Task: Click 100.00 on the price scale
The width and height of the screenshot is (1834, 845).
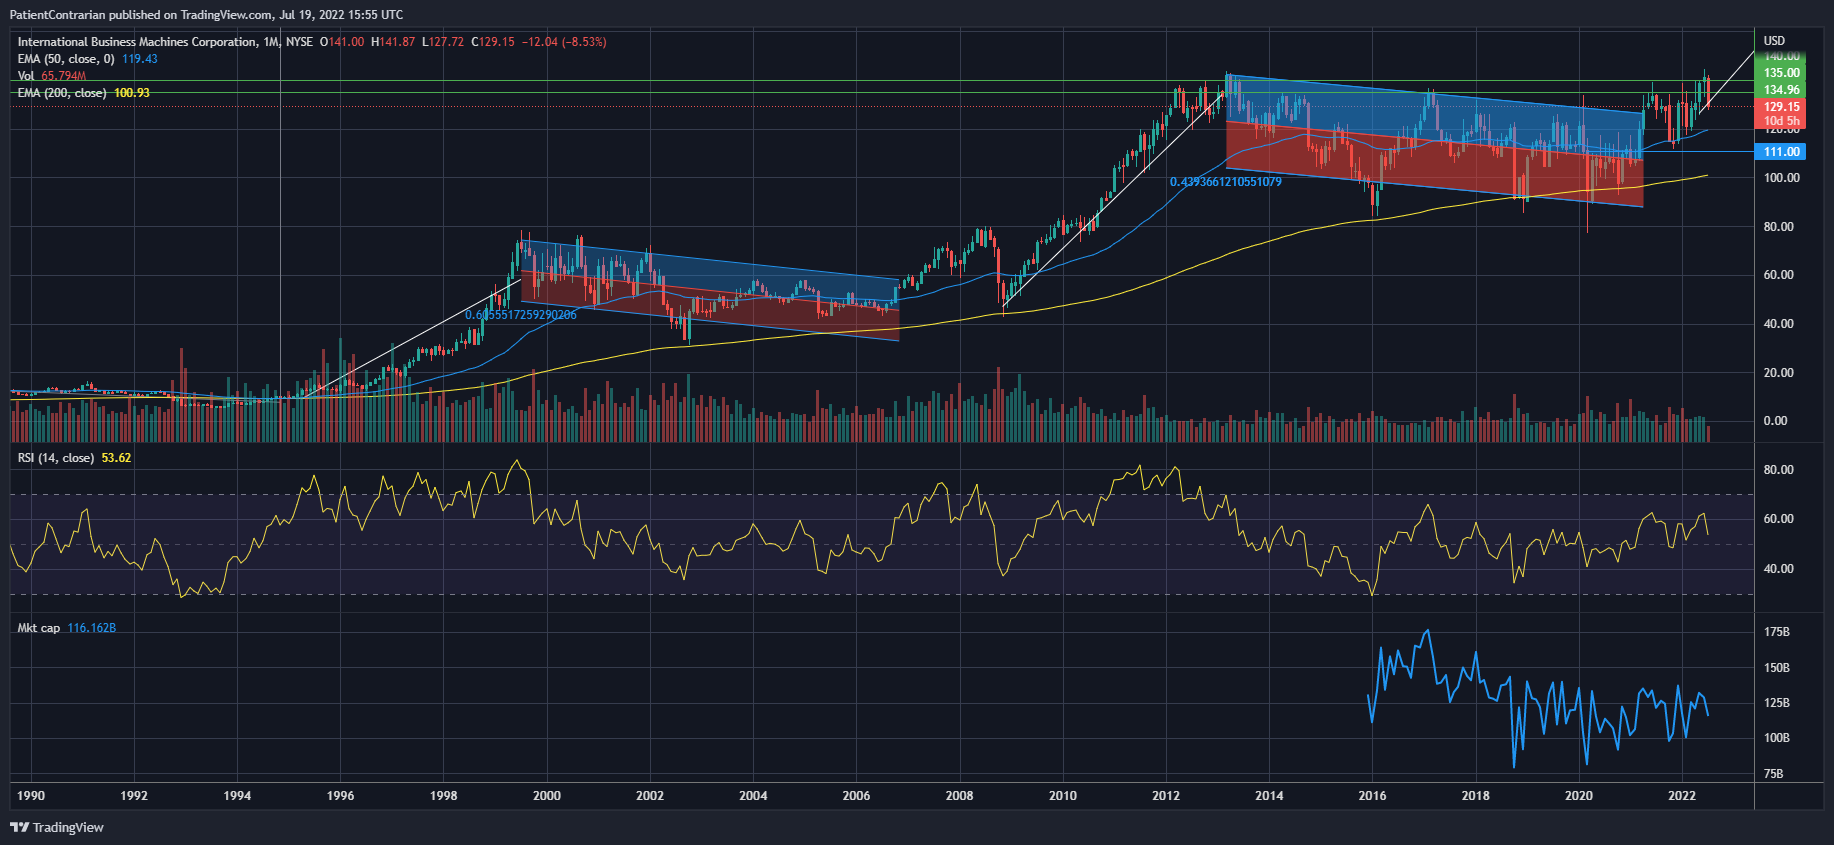Action: click(1781, 178)
